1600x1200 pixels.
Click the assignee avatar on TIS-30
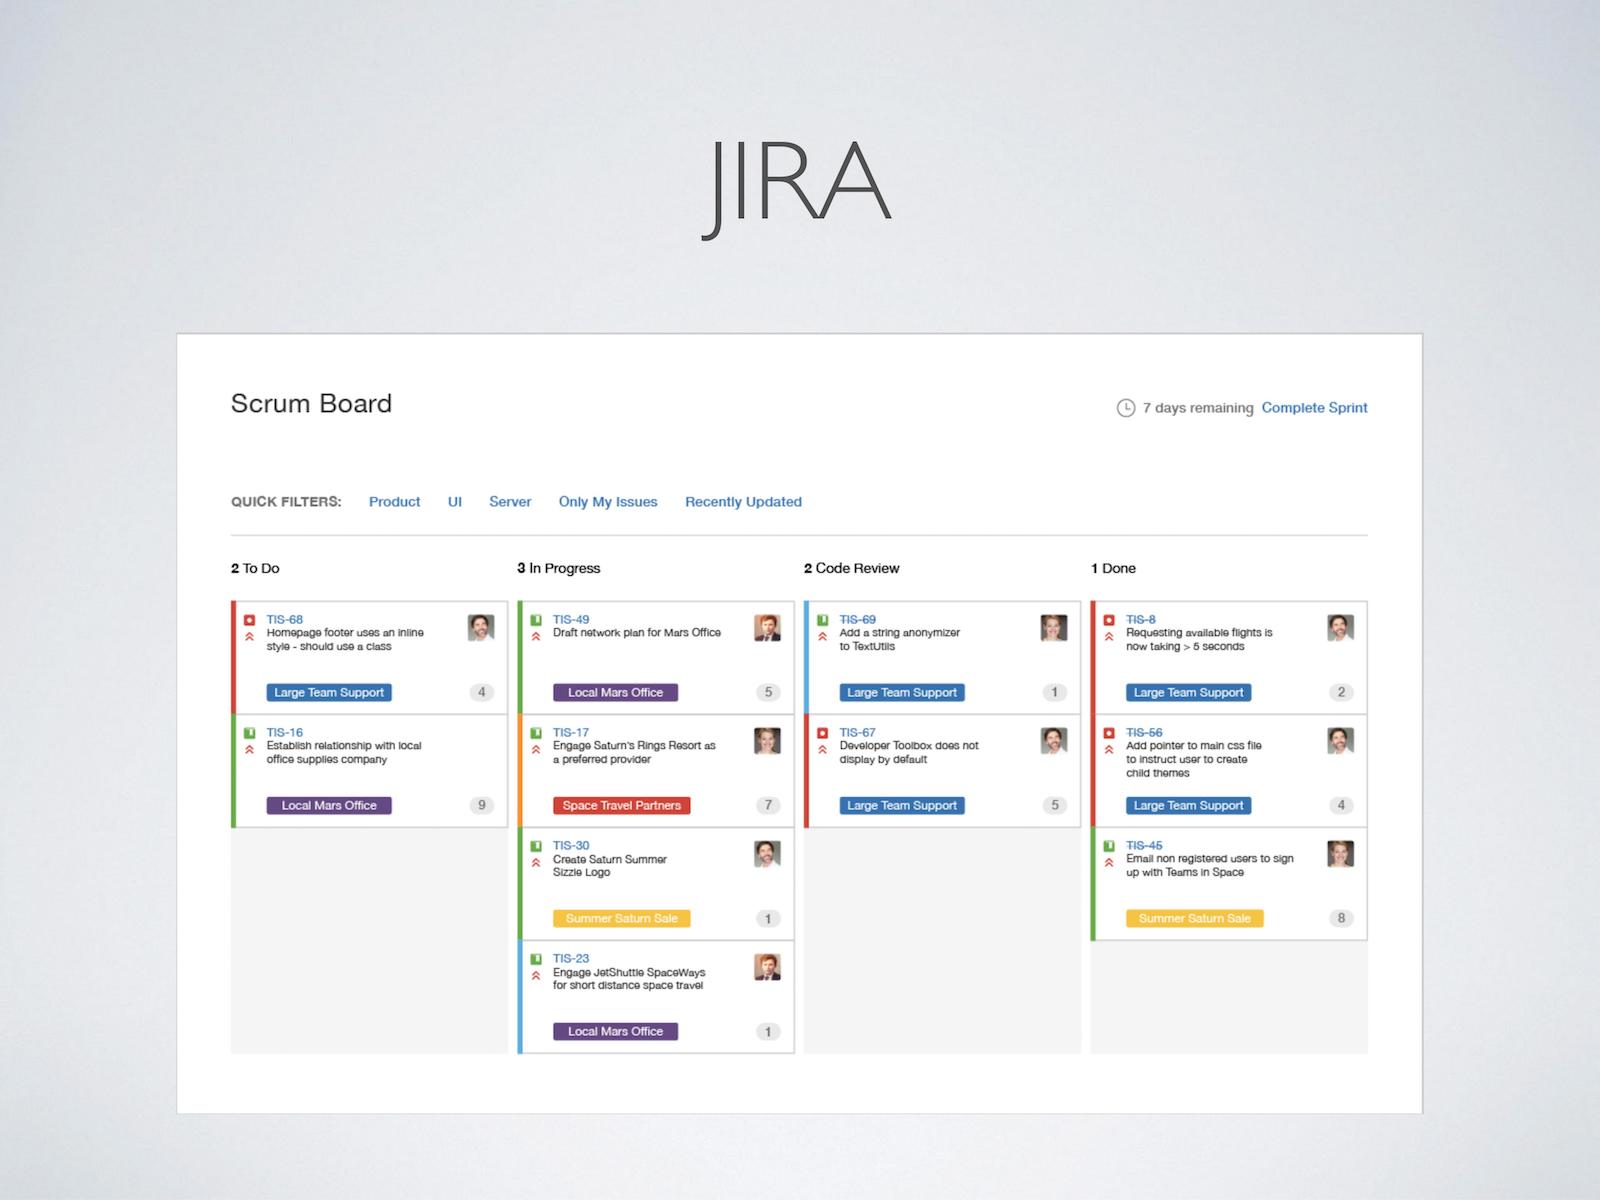767,854
